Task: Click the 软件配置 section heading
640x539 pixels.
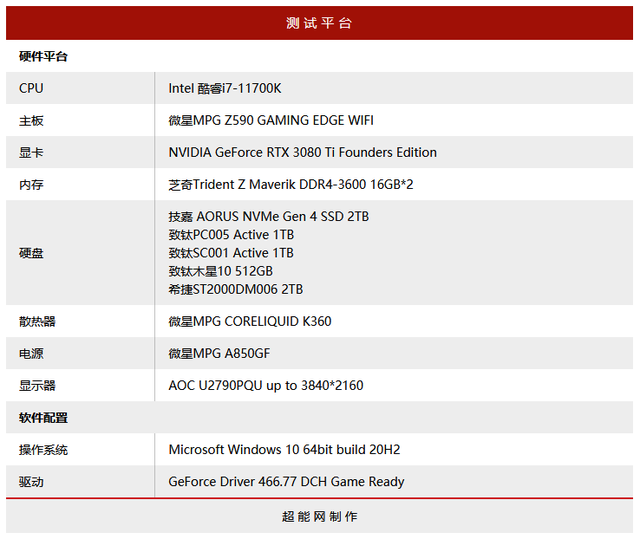Action: coord(44,417)
